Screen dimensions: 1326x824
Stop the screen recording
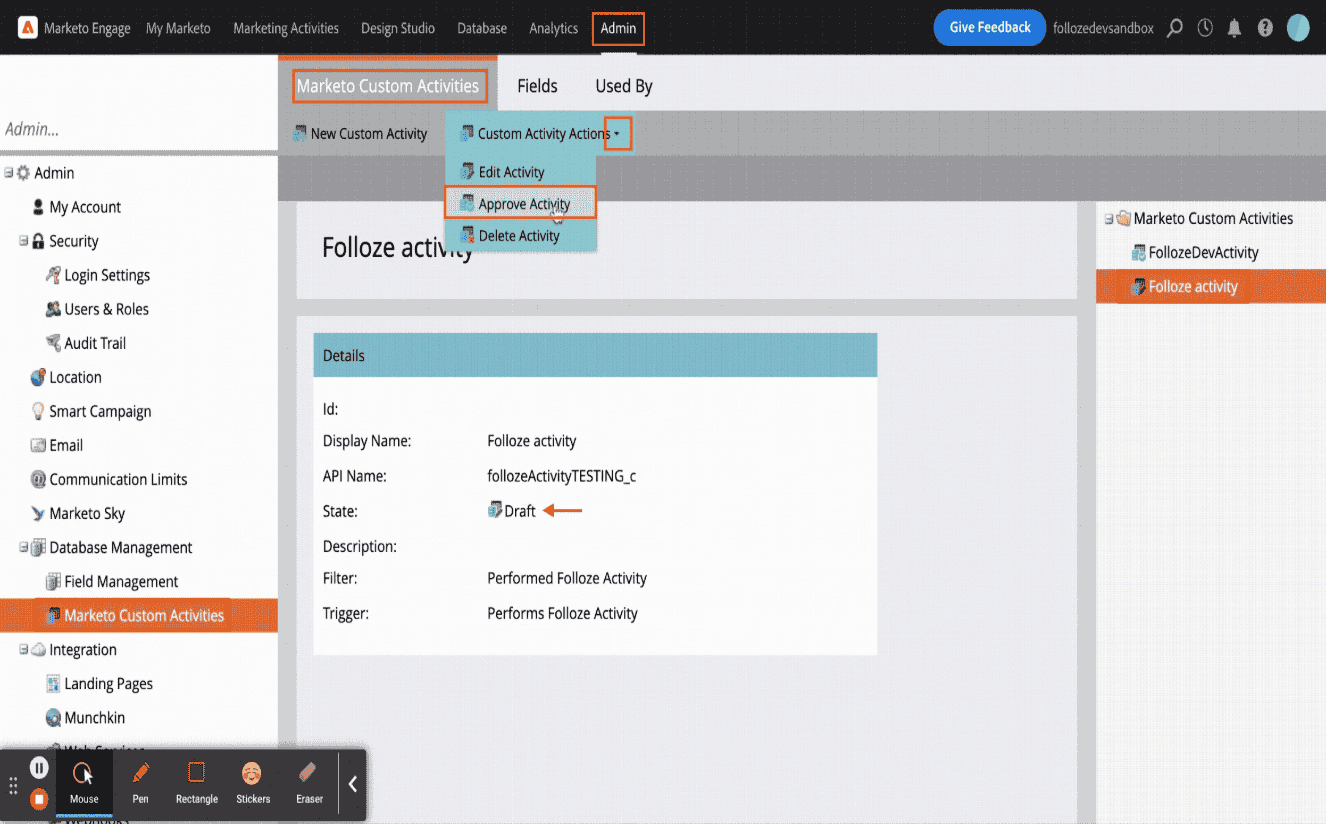pos(39,799)
